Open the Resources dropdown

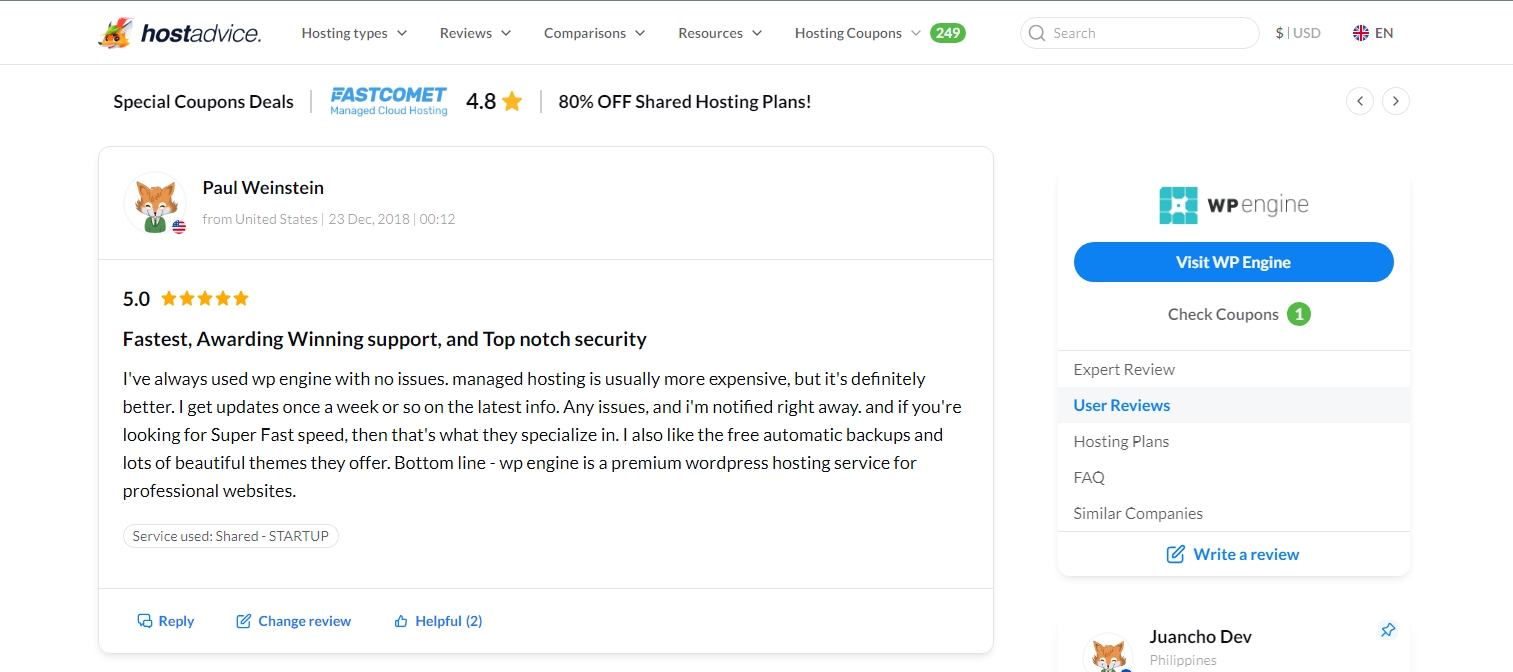[x=720, y=33]
